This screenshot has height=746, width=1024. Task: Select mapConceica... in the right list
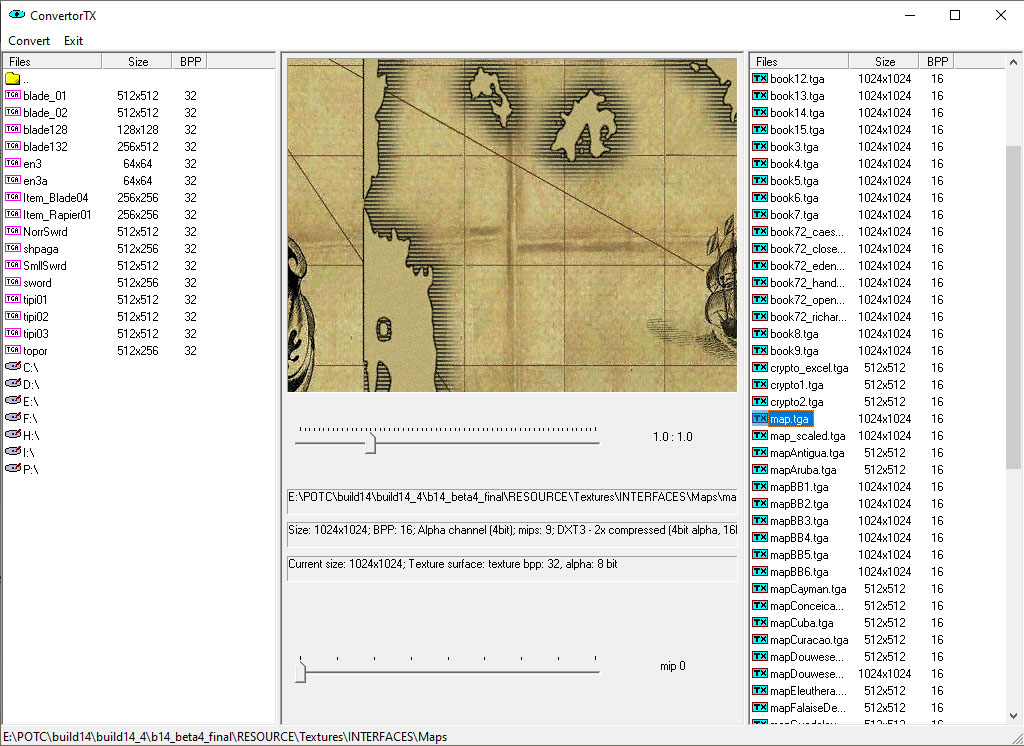pos(807,605)
